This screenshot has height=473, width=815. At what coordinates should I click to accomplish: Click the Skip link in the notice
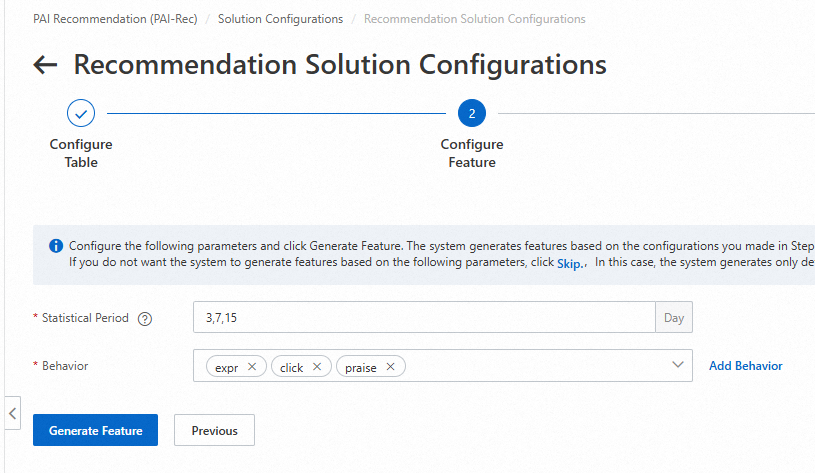(570, 262)
